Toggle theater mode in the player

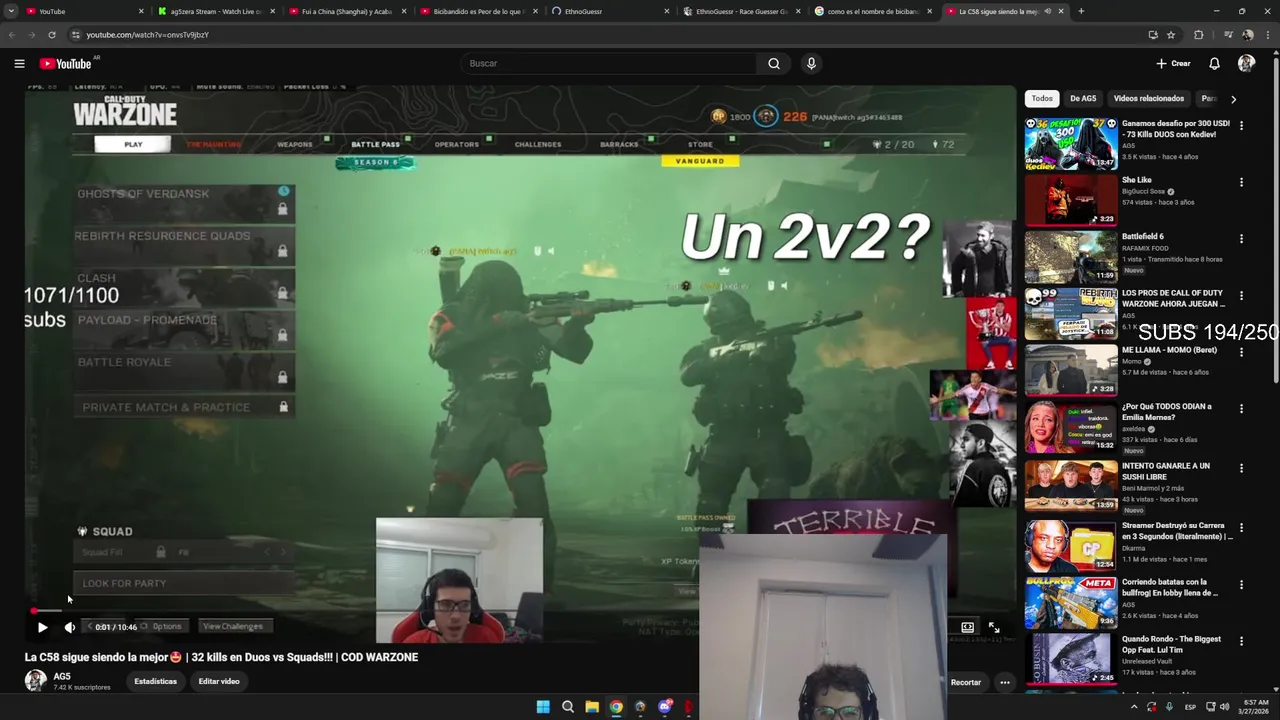click(x=967, y=627)
